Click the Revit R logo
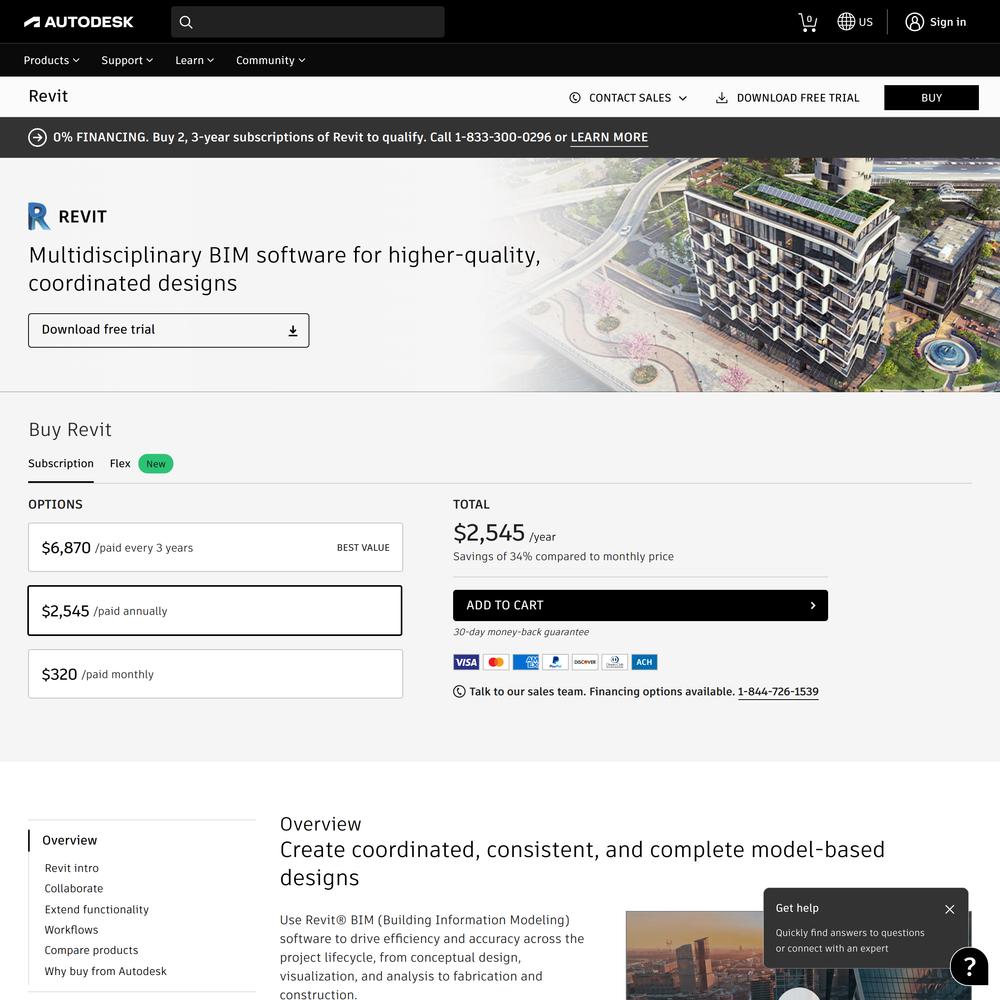The width and height of the screenshot is (1000, 1000). pyautogui.click(x=38, y=216)
